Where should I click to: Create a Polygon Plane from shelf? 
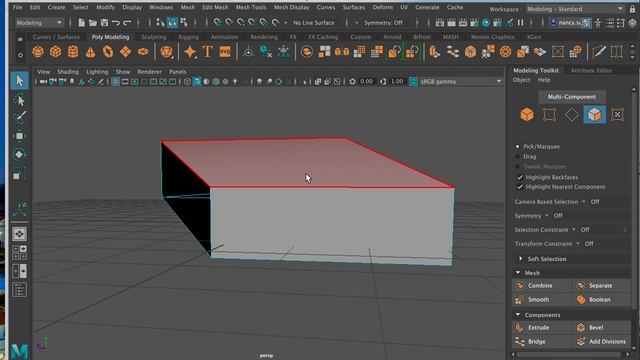click(125, 52)
